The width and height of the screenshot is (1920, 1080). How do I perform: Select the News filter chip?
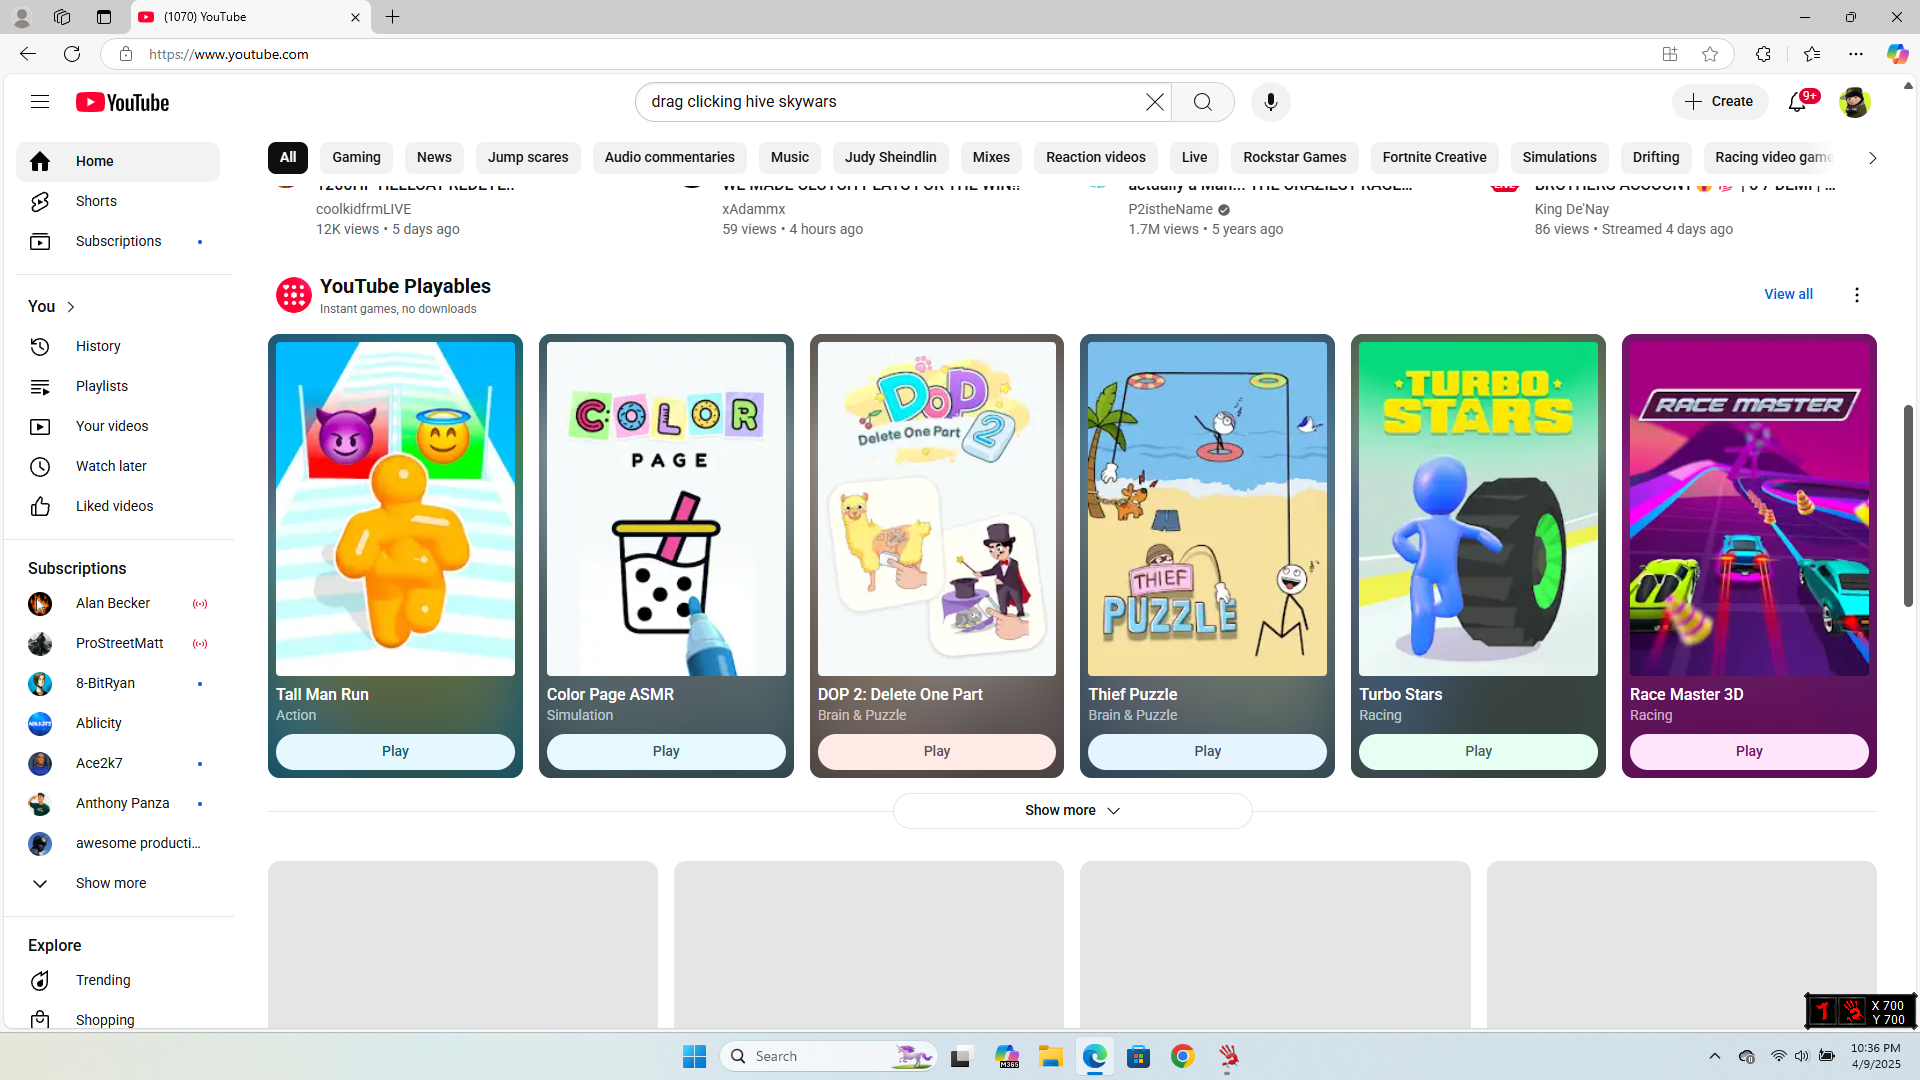[x=434, y=157]
